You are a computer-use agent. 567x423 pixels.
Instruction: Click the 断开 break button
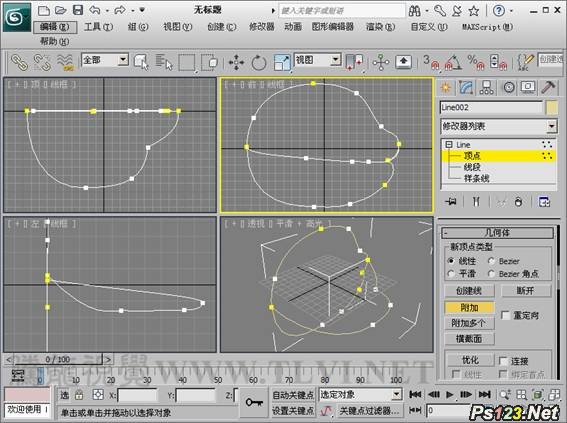coord(526,291)
